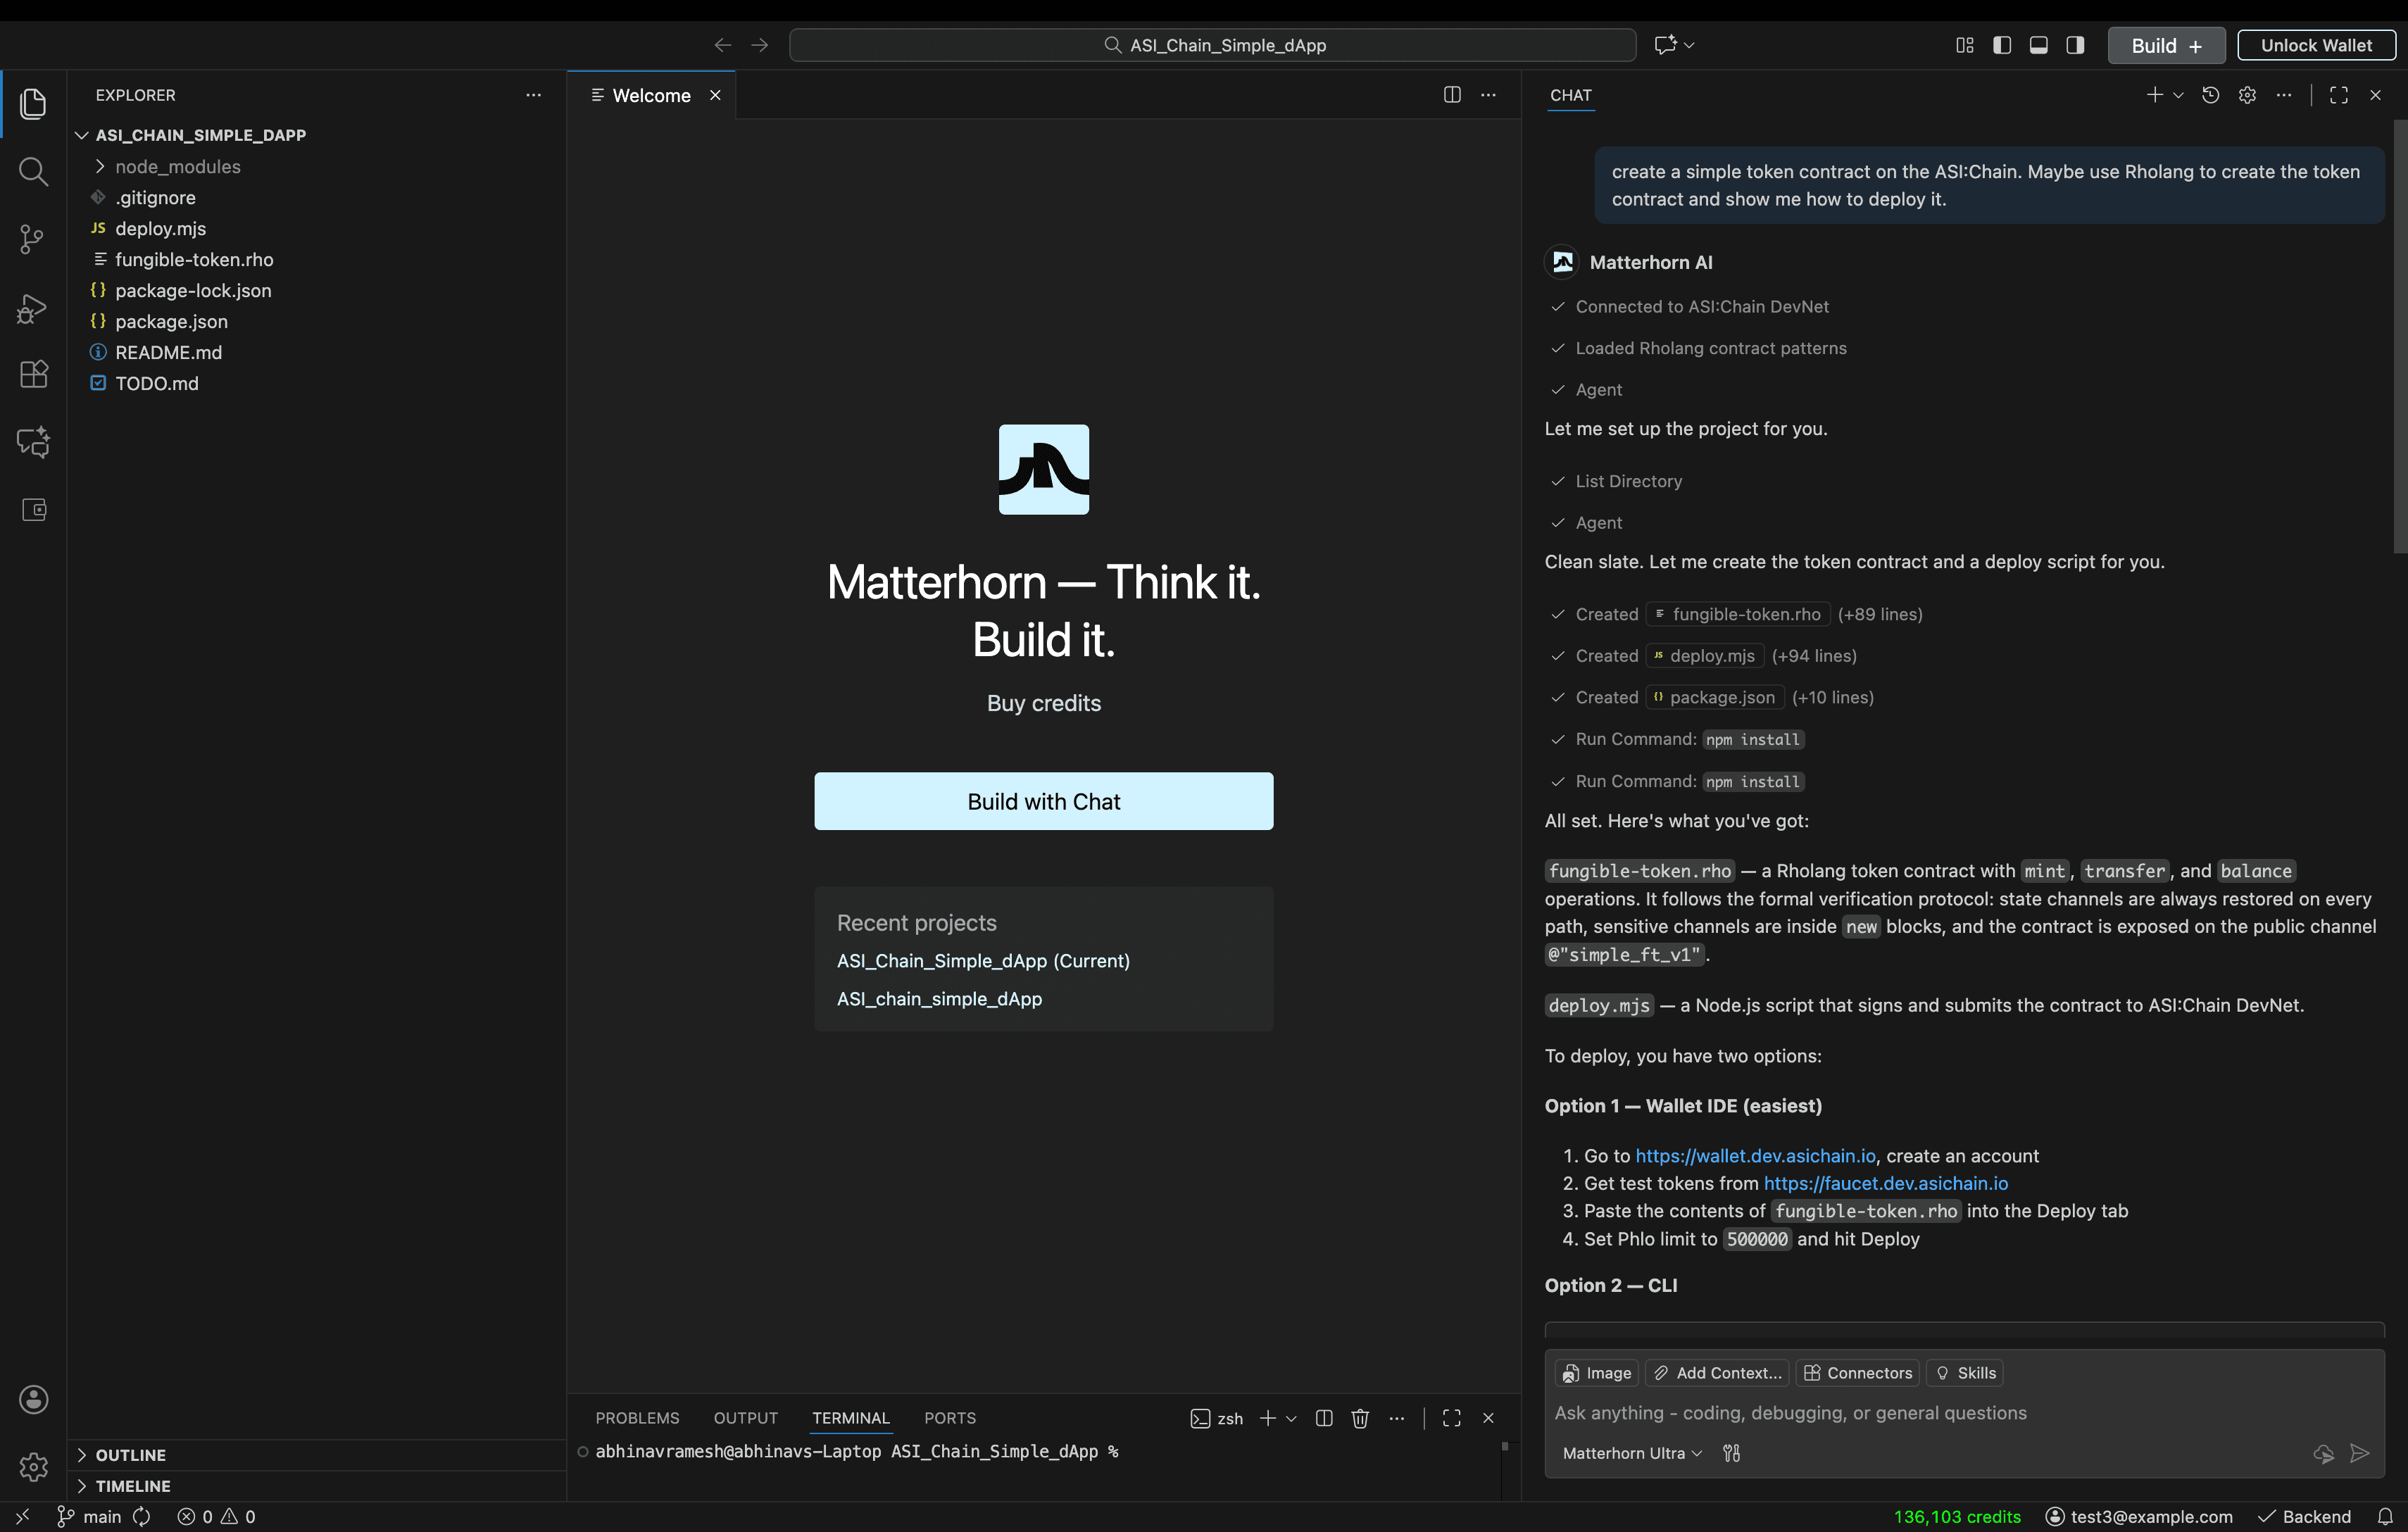Switch to the OUTPUT tab
The image size is (2408, 1532).
(746, 1418)
